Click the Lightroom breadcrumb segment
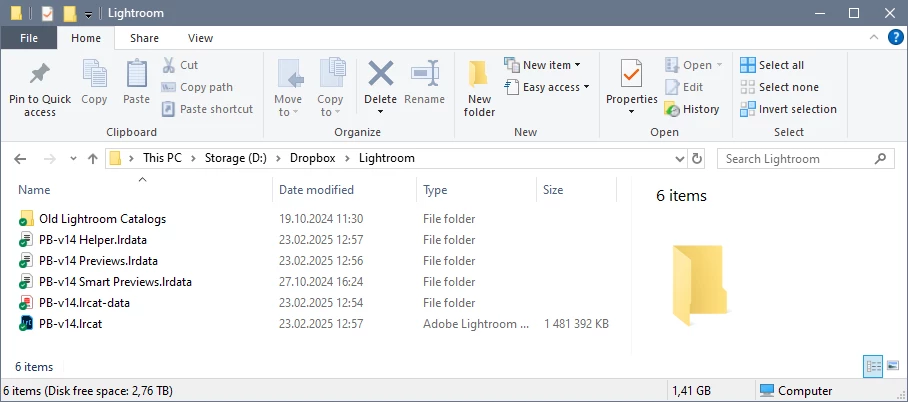The width and height of the screenshot is (908, 402). [x=387, y=158]
